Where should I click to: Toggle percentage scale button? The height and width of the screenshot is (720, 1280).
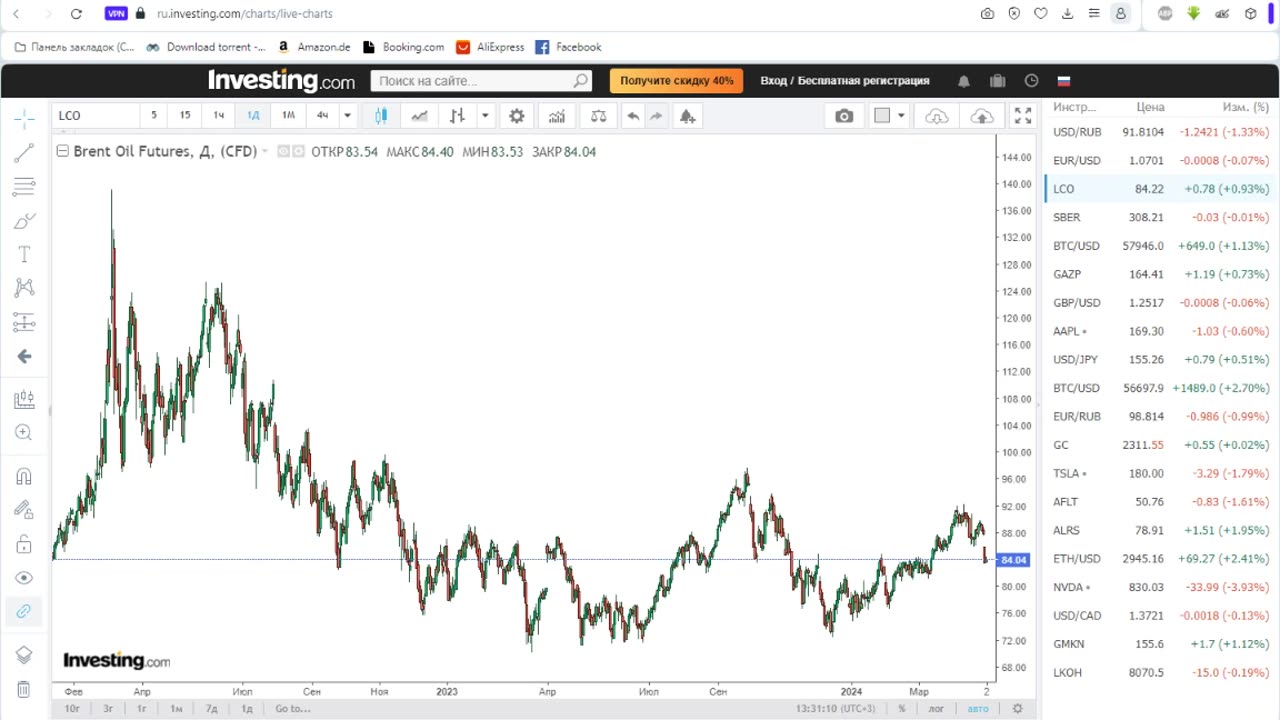coord(902,708)
